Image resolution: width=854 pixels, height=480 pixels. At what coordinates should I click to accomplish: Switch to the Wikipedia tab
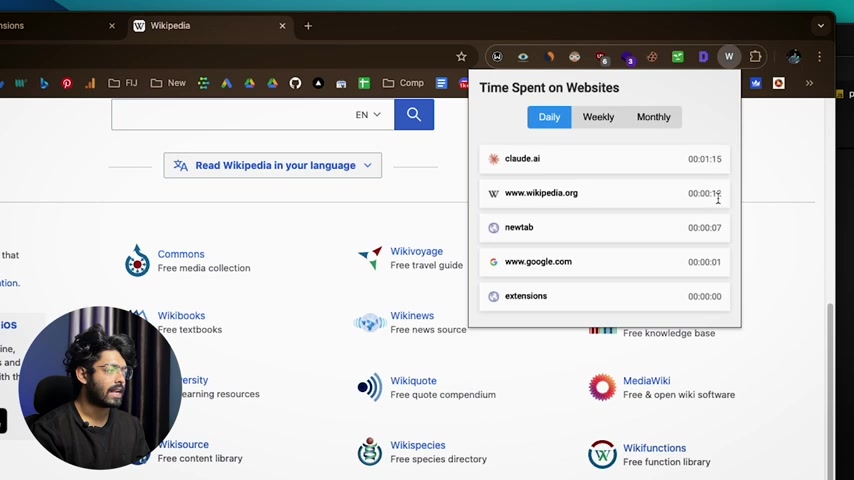(211, 26)
